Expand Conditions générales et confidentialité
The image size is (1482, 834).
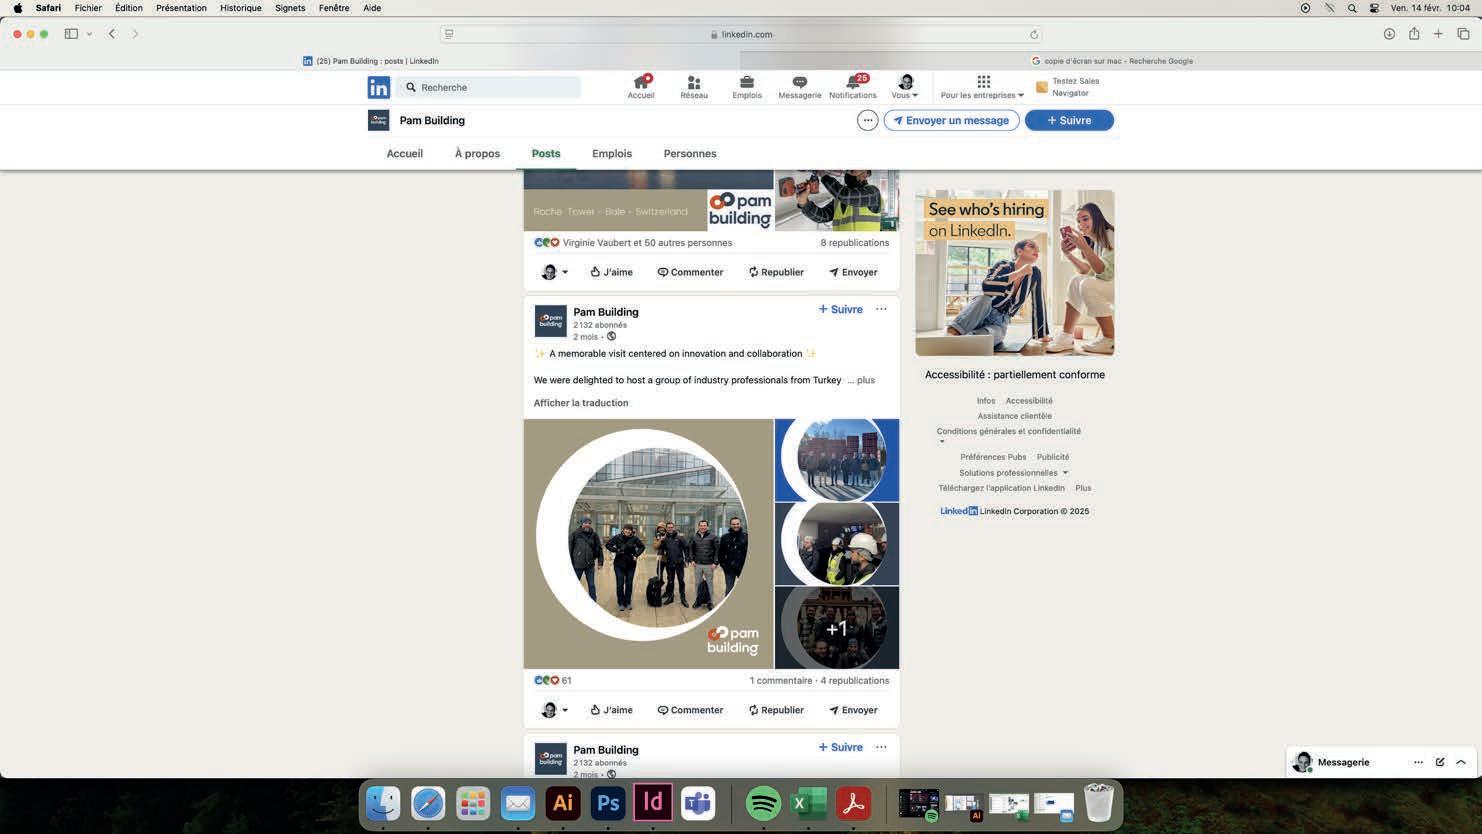click(1009, 432)
